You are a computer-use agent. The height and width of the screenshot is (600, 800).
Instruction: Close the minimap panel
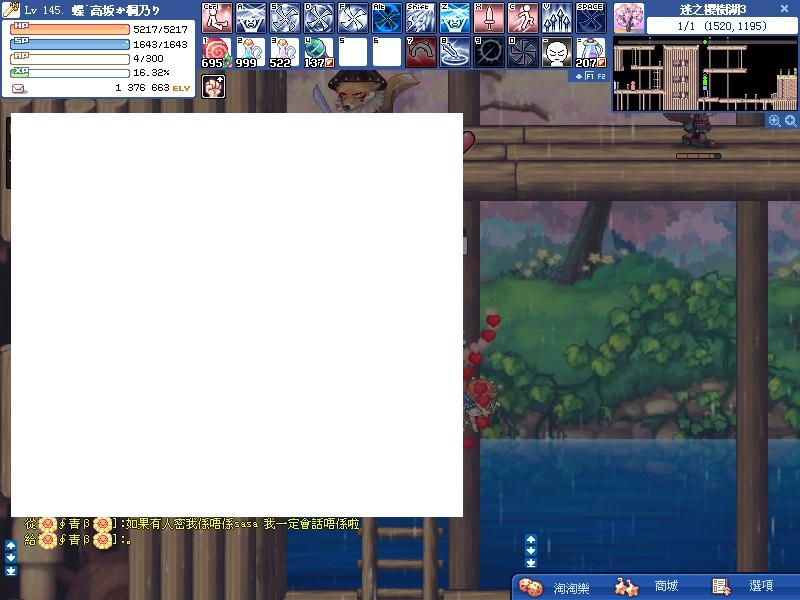click(785, 9)
